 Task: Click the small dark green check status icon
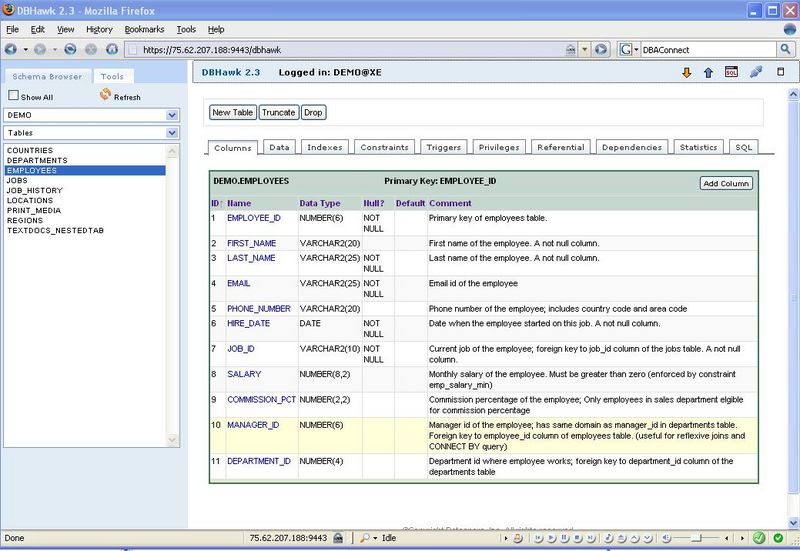coord(778,538)
